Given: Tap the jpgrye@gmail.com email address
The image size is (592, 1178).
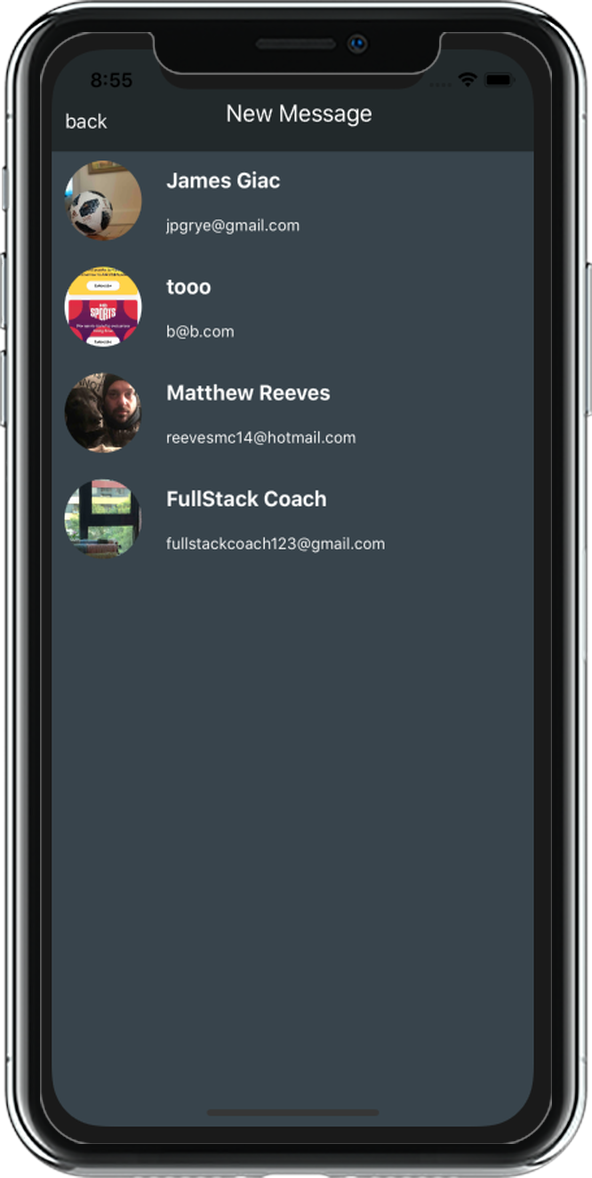Looking at the screenshot, I should (233, 225).
